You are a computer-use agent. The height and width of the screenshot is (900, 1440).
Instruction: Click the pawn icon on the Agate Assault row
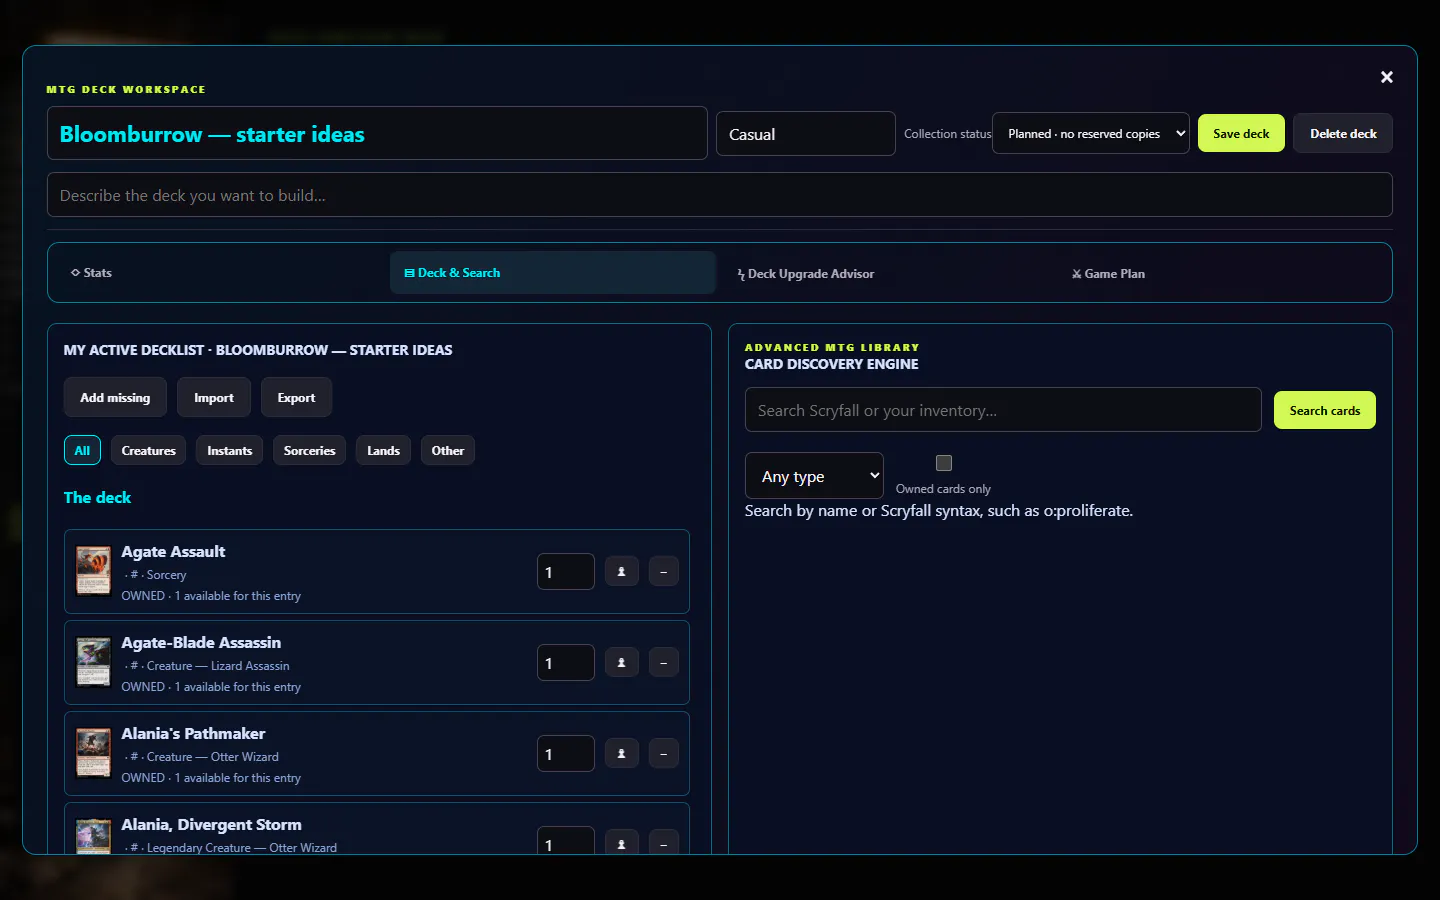[x=621, y=572]
